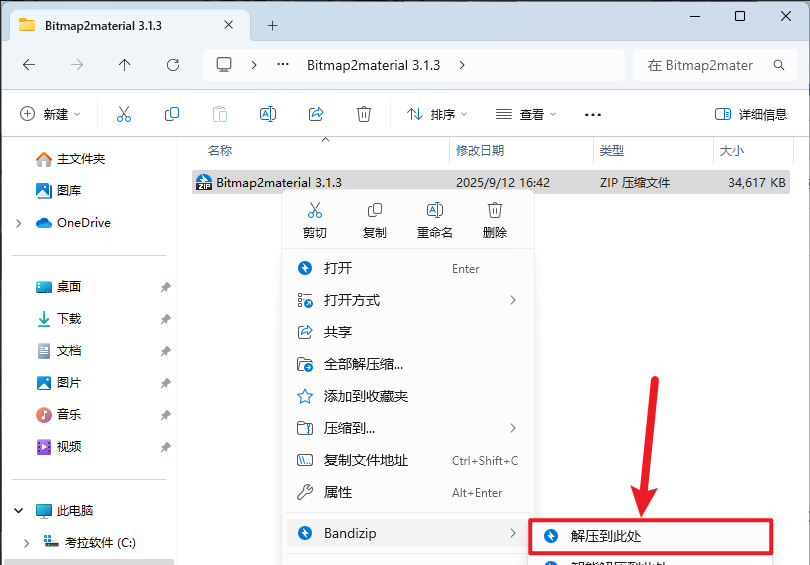This screenshot has height=565, width=810.
Task: Open 音乐 in the sidebar
Action: (x=58, y=415)
